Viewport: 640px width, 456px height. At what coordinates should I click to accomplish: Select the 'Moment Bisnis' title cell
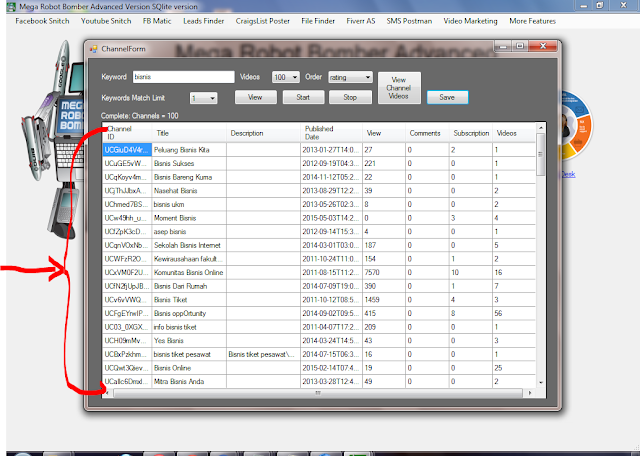[189, 218]
